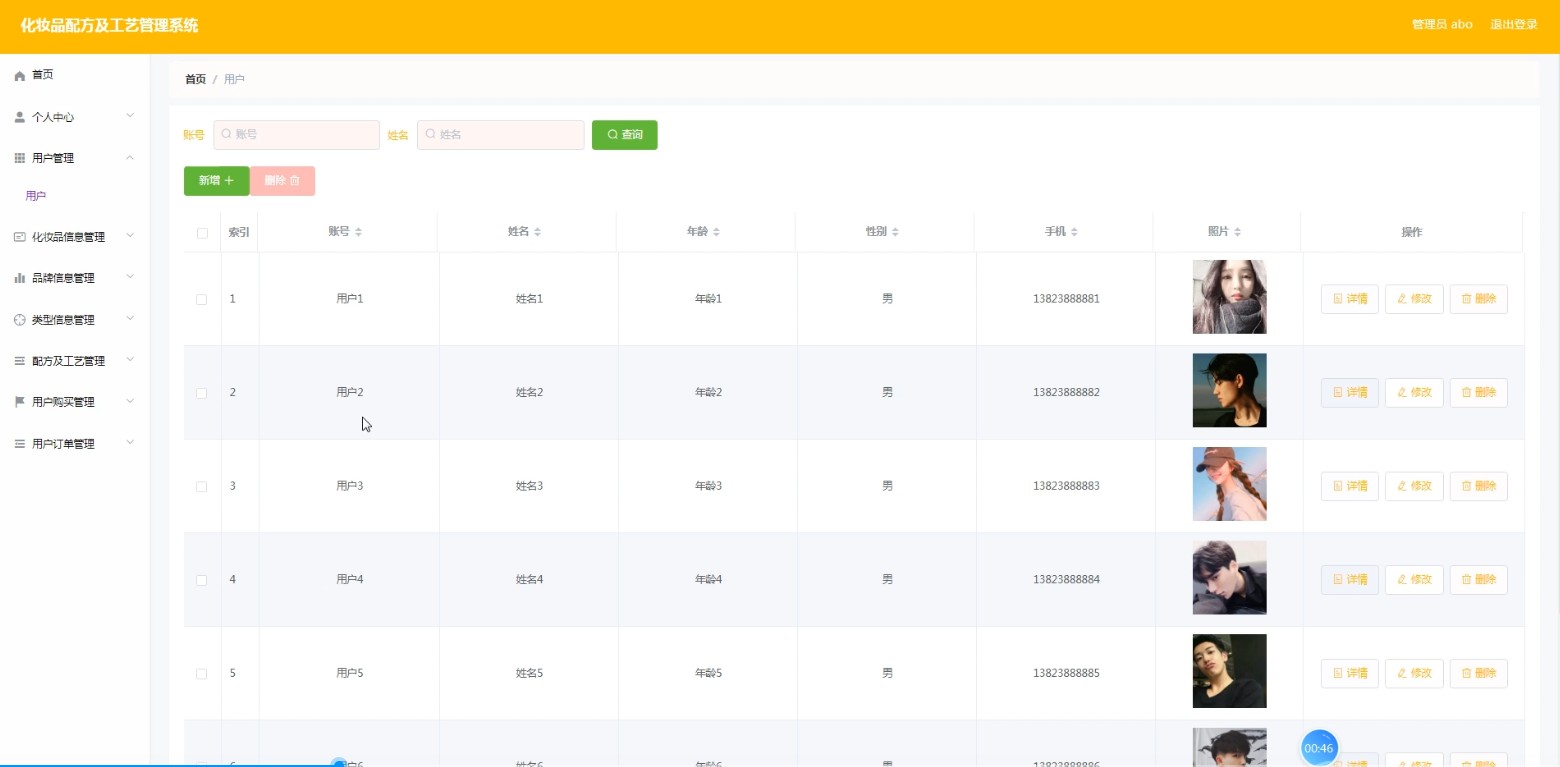Check the checkbox for row 1 用户1

(202, 299)
